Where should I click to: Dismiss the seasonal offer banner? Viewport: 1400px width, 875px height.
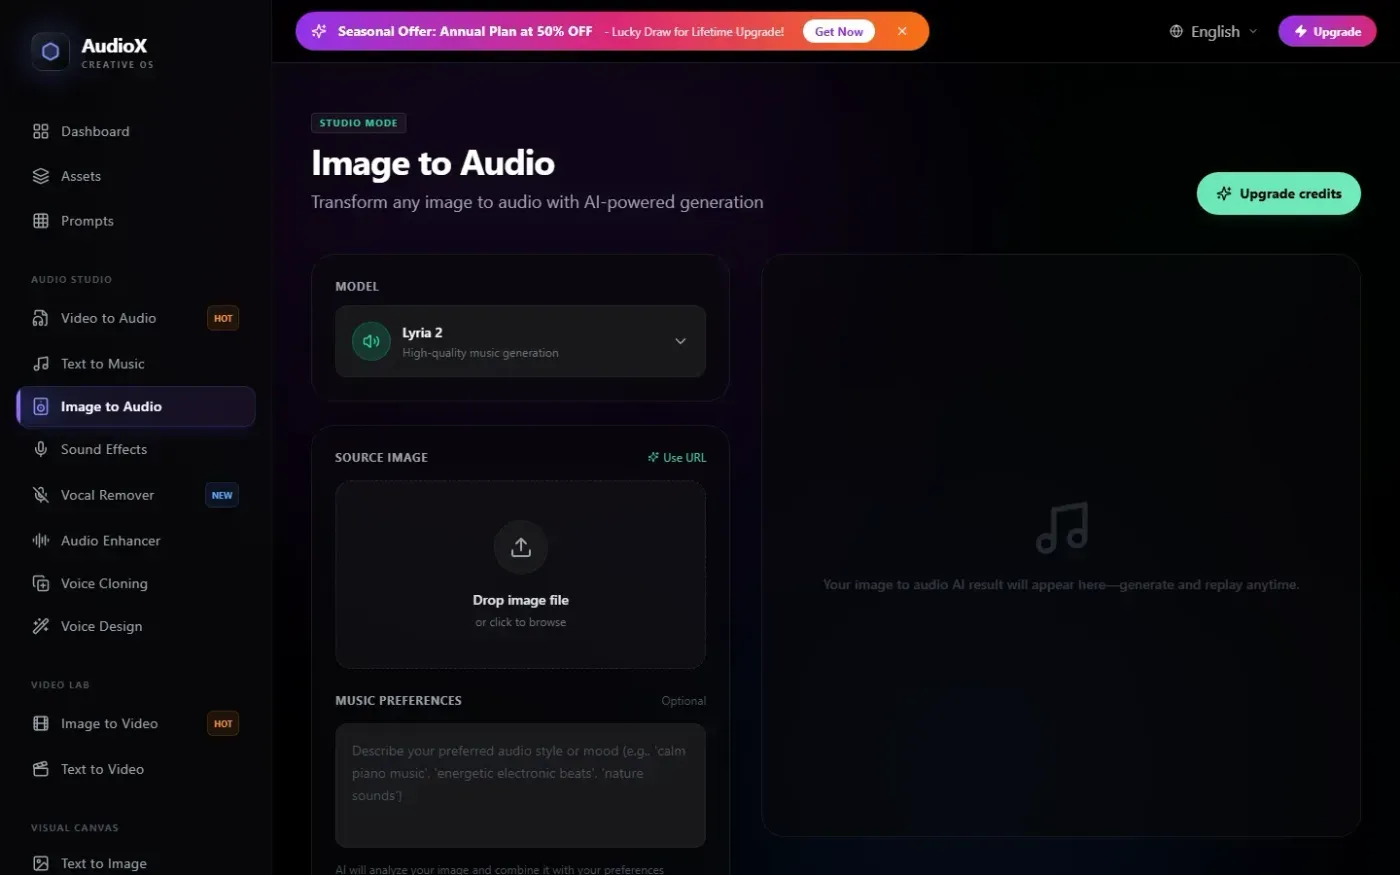coord(902,31)
